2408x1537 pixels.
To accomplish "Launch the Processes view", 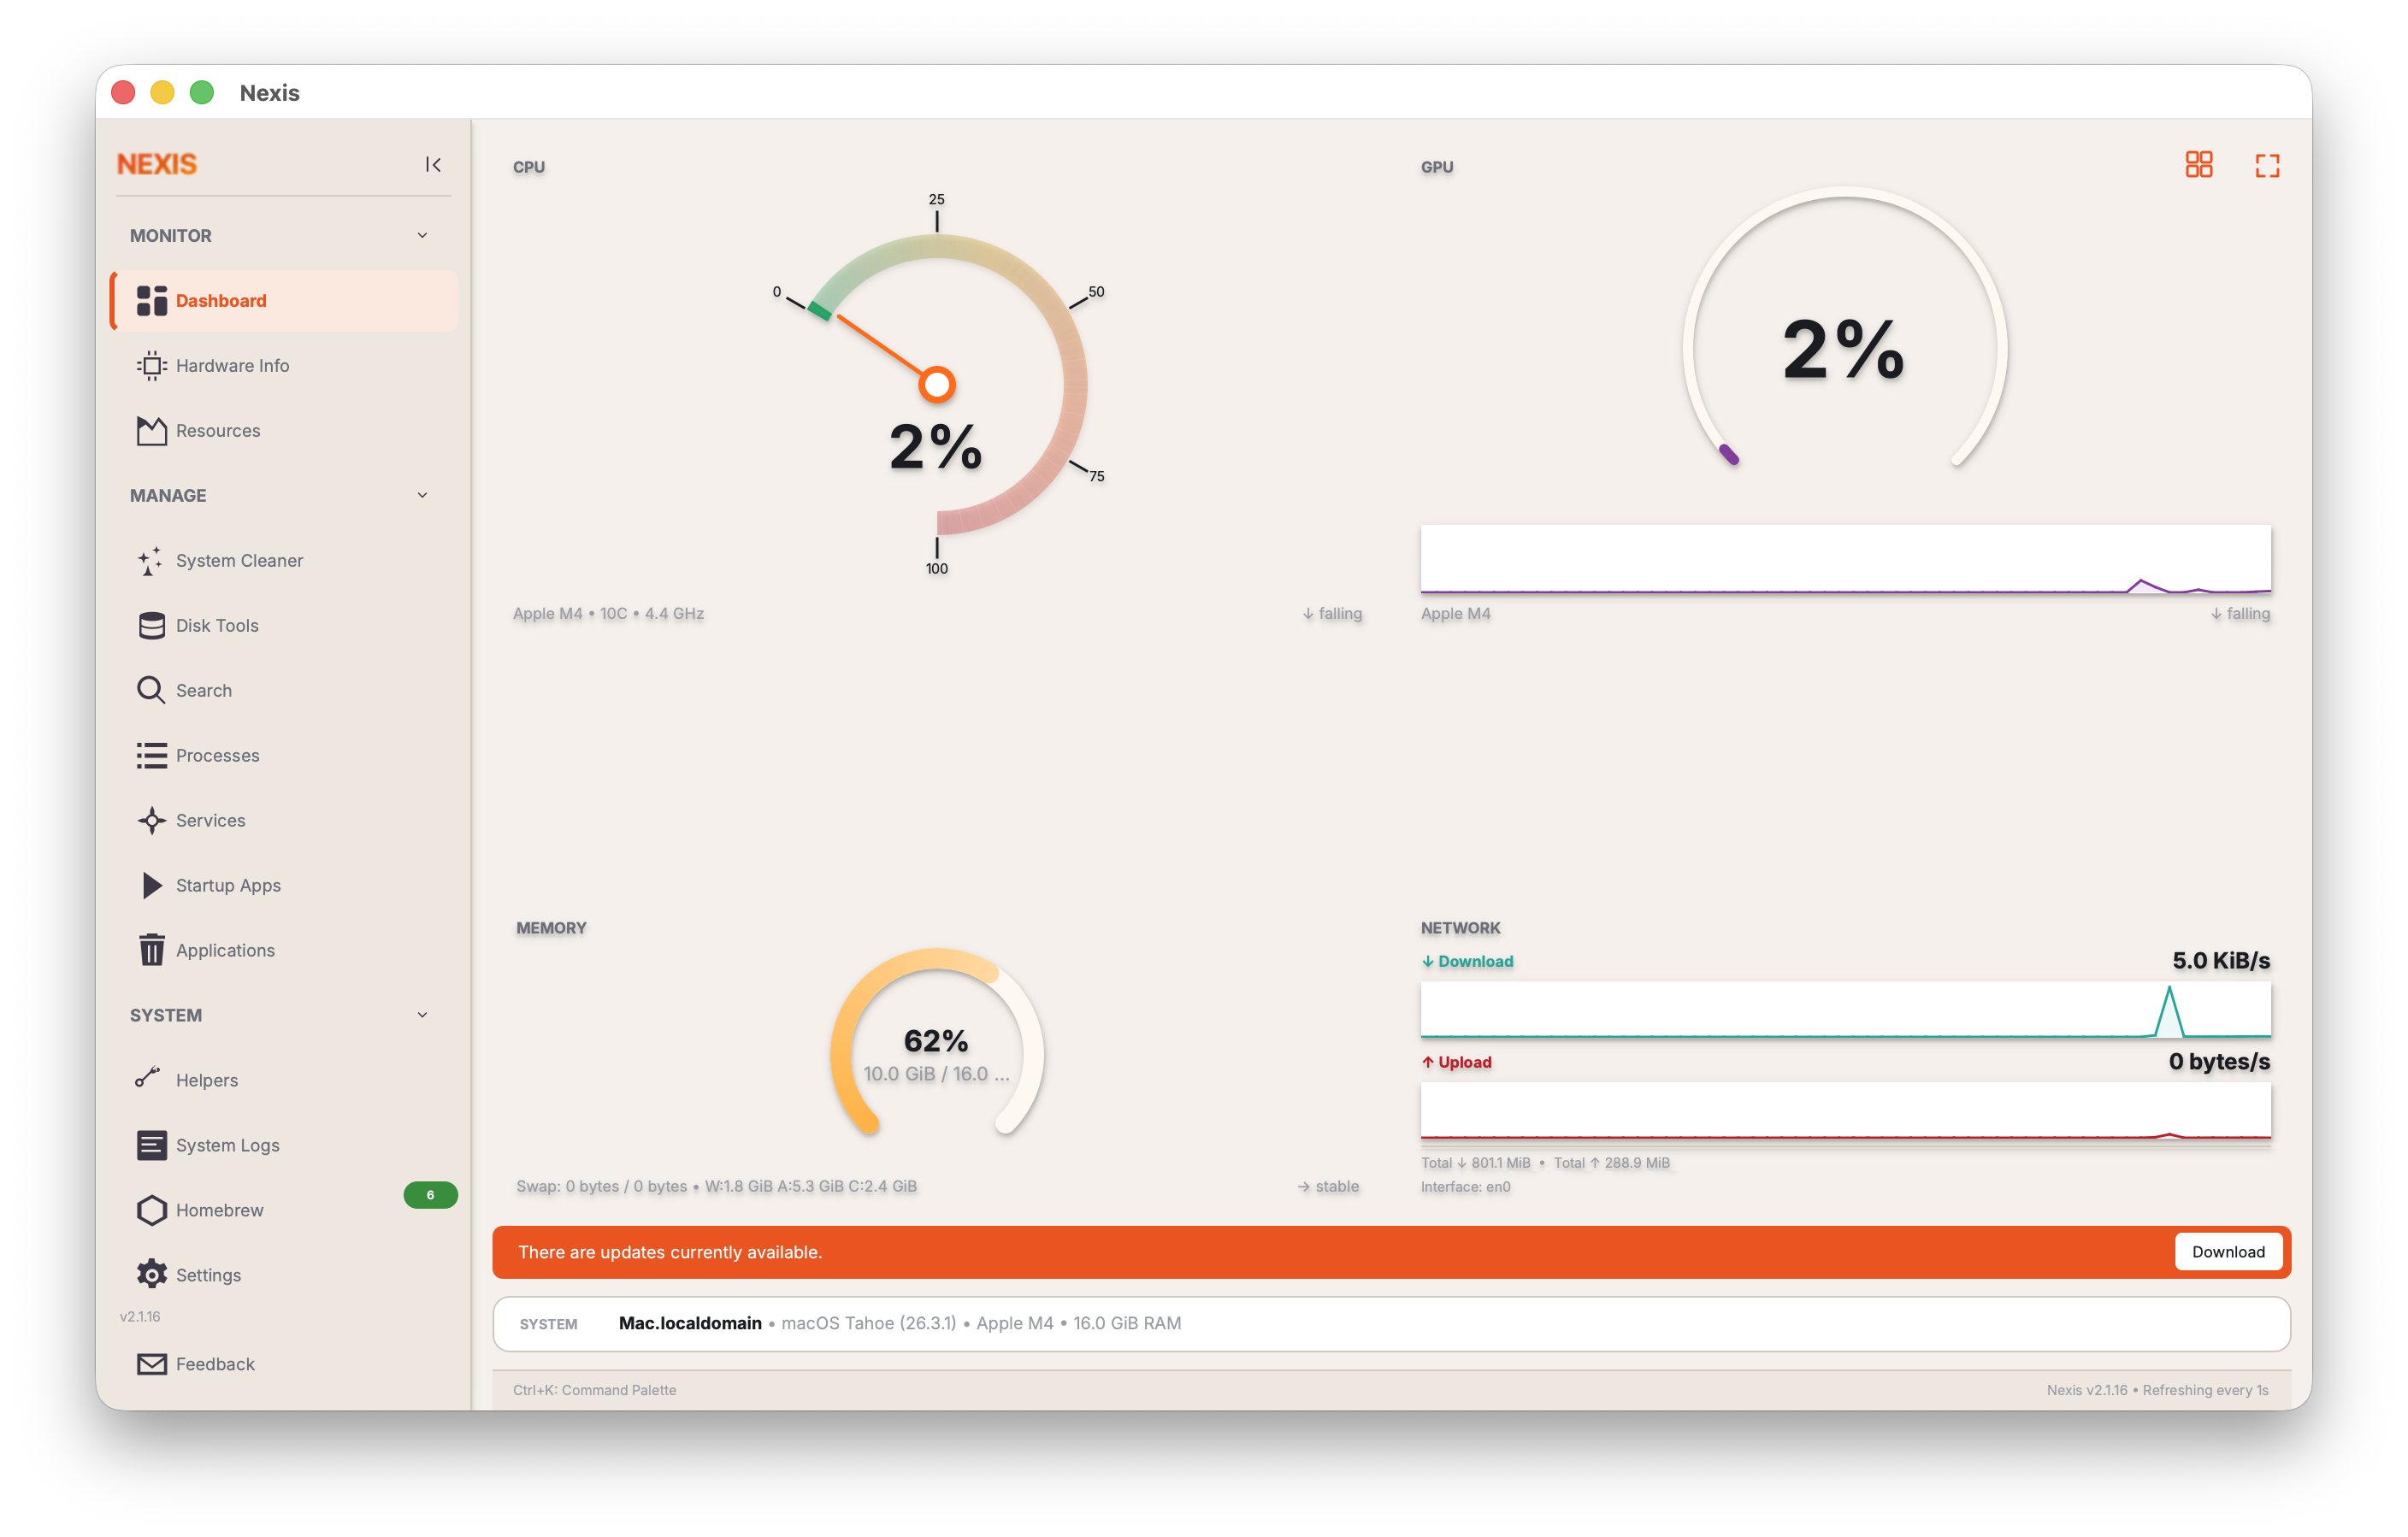I will 217,755.
